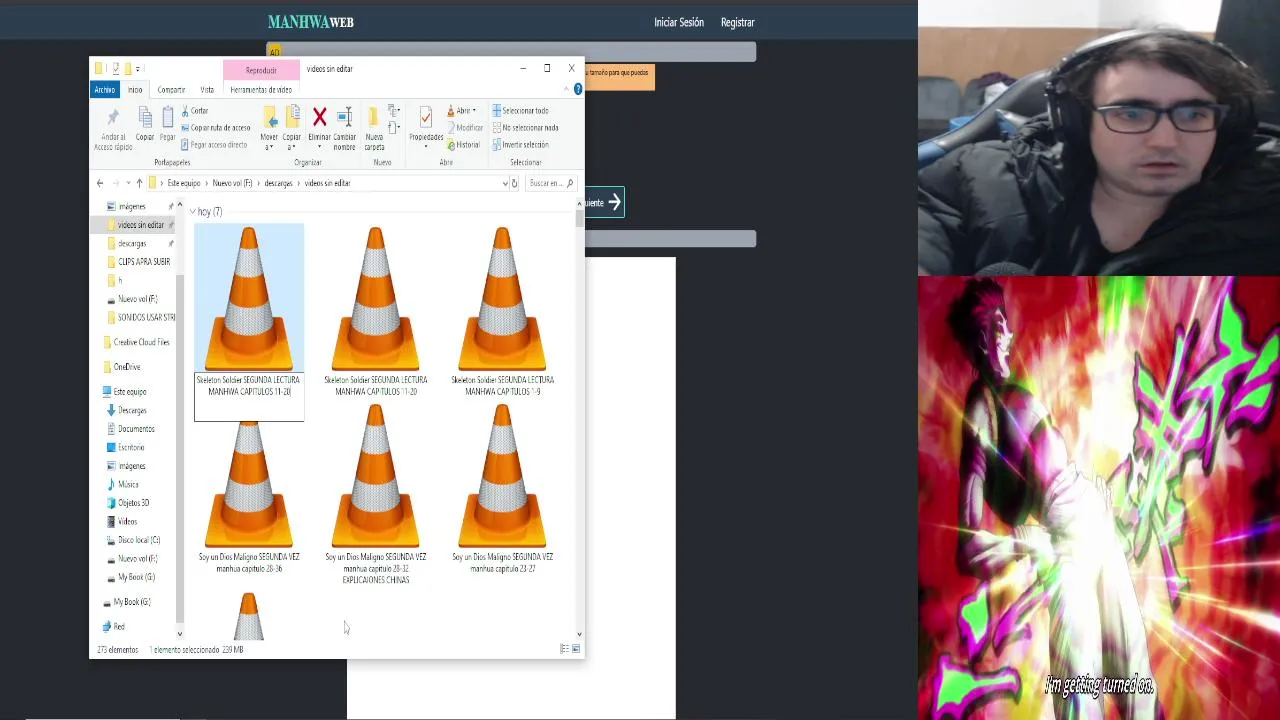Open Explorer help question mark icon
The width and height of the screenshot is (1280, 720).
point(578,90)
